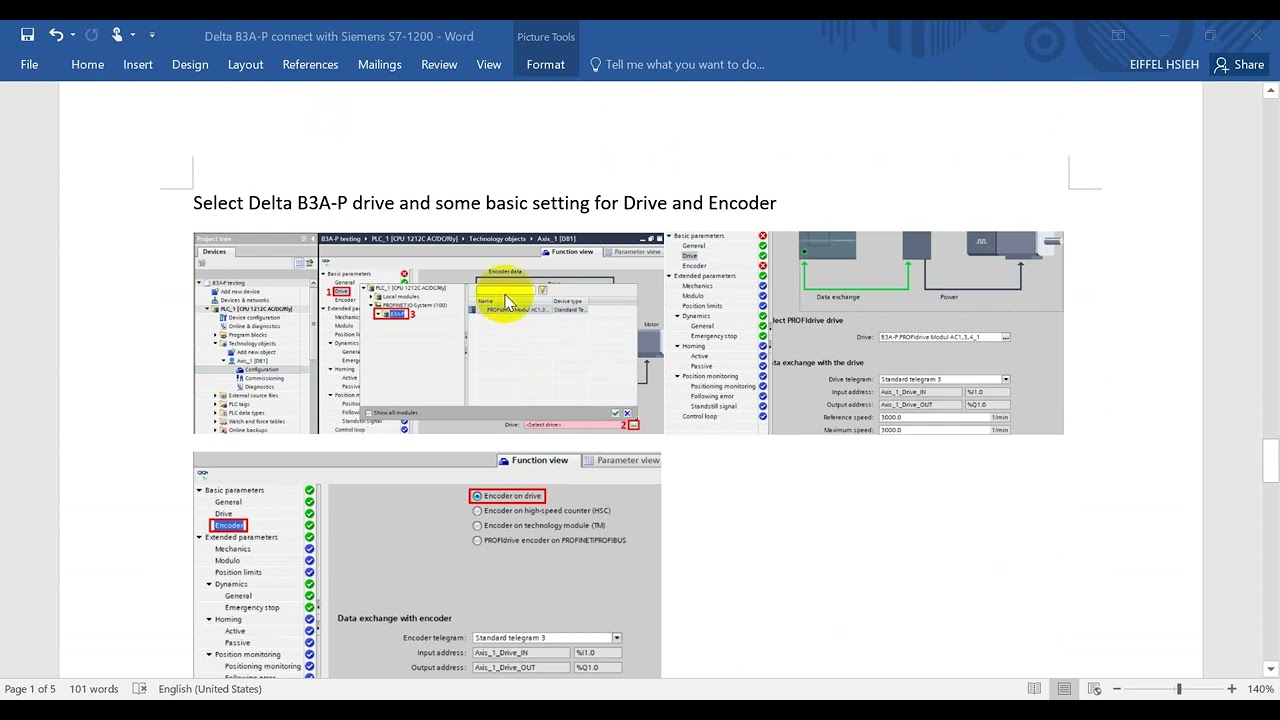Minimize the Word window

click(1164, 36)
